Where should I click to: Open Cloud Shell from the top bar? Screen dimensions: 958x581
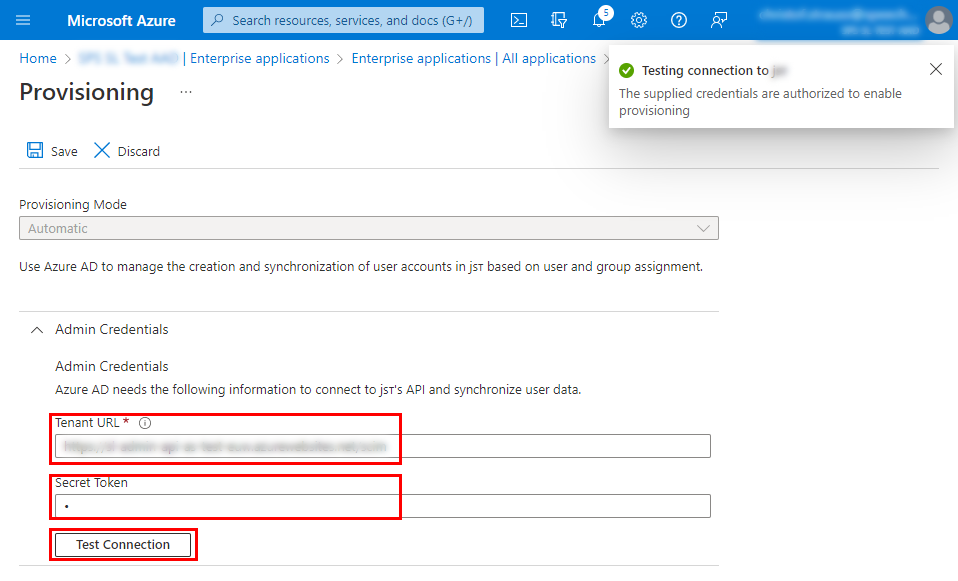(x=519, y=20)
